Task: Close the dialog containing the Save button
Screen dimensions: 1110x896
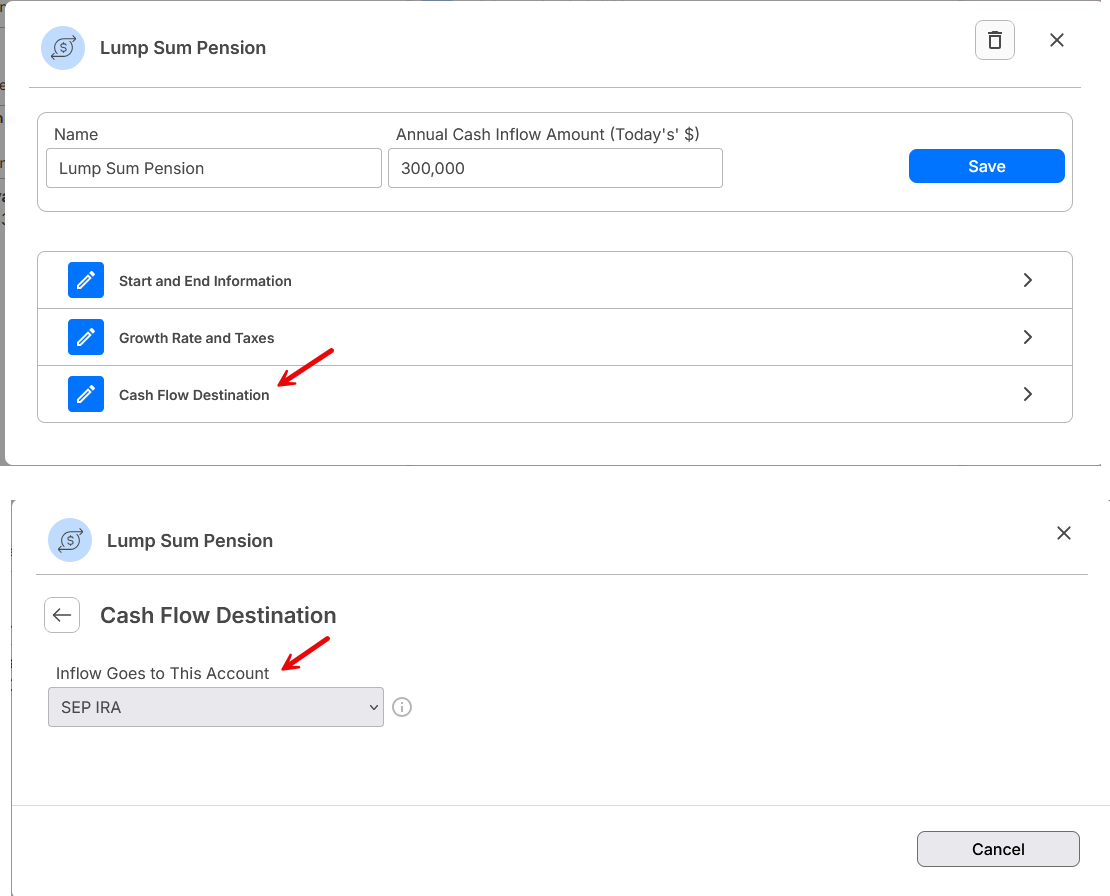Action: click(x=1057, y=40)
